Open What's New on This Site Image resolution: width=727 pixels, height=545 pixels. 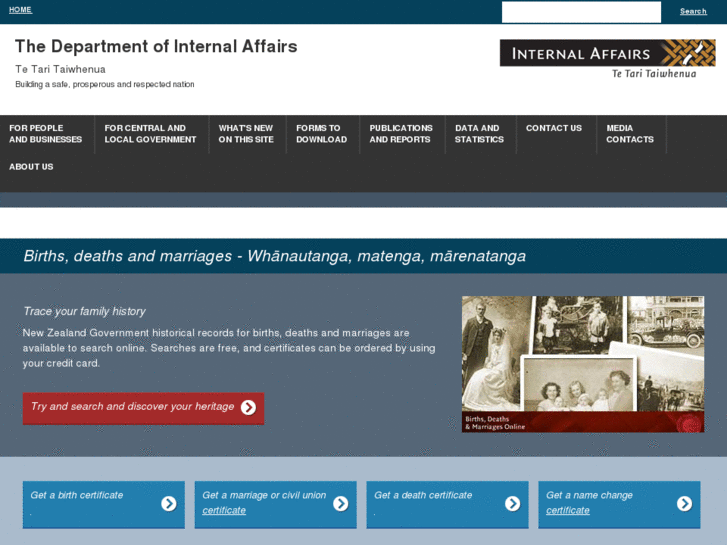246,134
